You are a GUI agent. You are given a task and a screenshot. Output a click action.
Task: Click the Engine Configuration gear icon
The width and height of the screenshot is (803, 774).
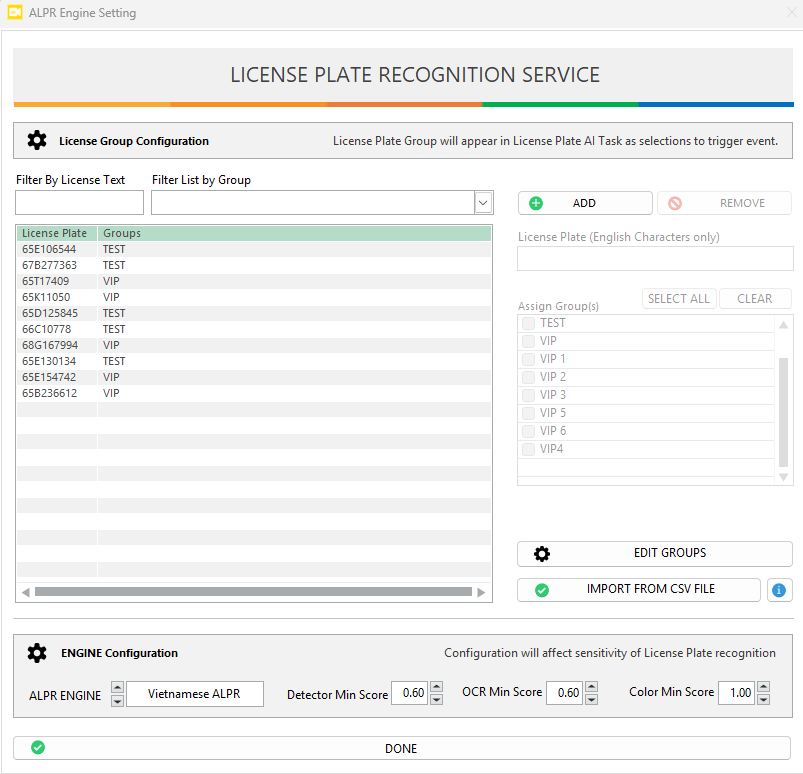tap(37, 653)
